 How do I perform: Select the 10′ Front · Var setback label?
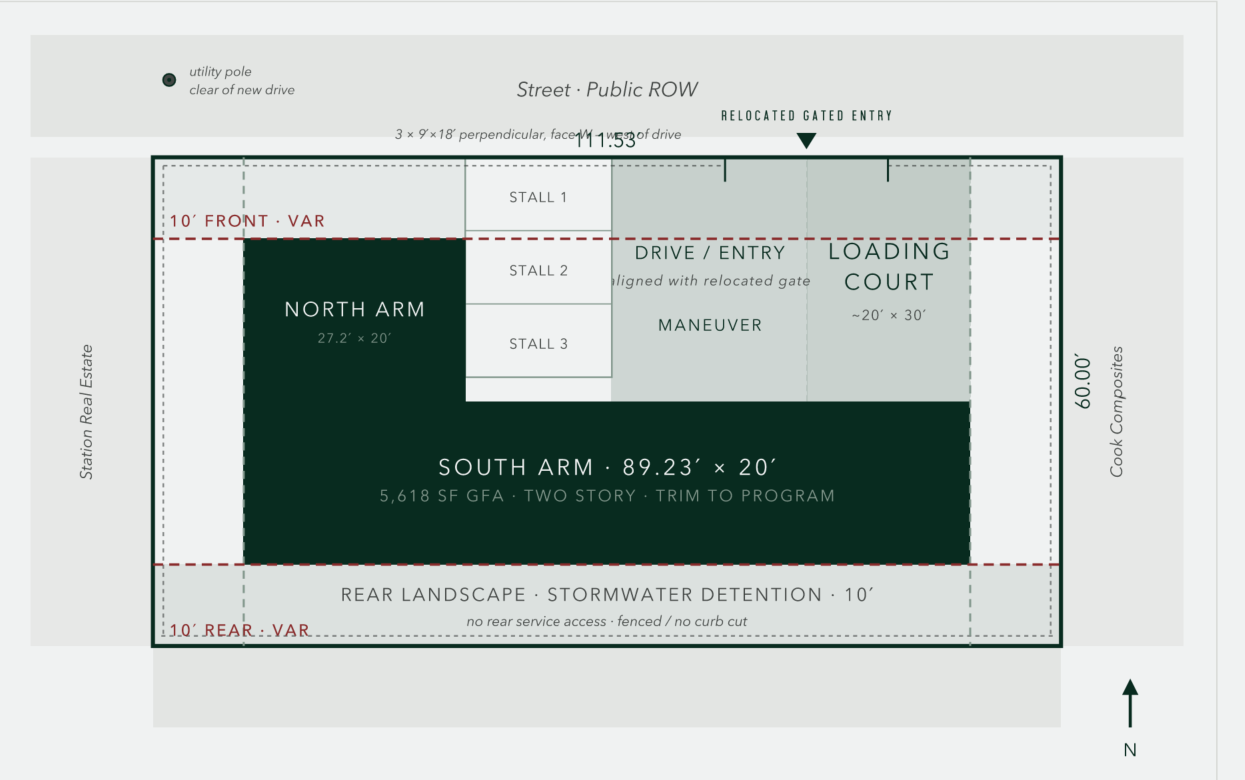coord(247,221)
